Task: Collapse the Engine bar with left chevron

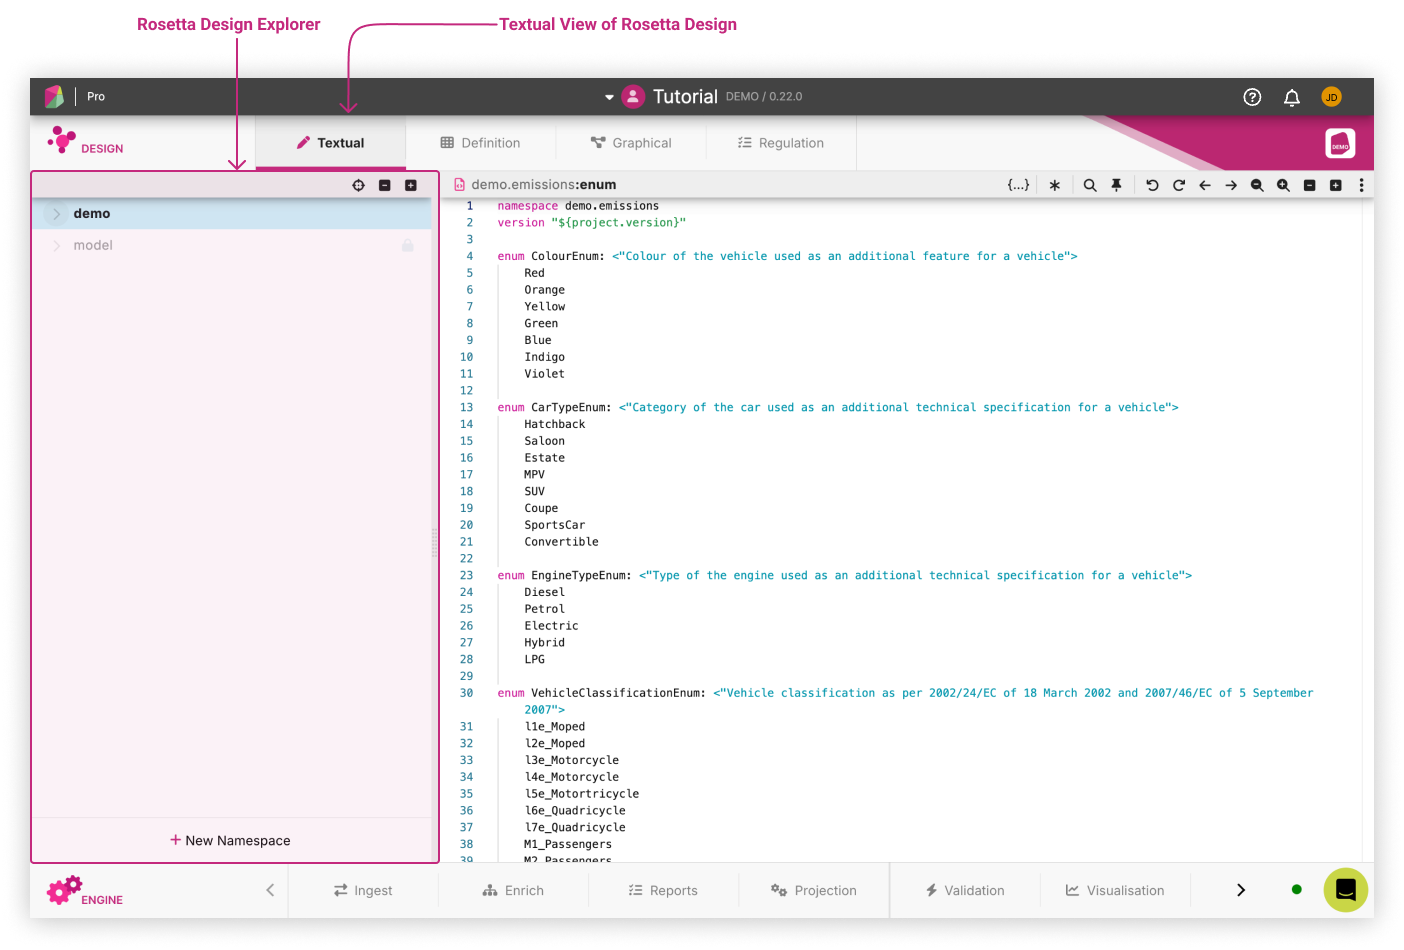Action: 270,890
